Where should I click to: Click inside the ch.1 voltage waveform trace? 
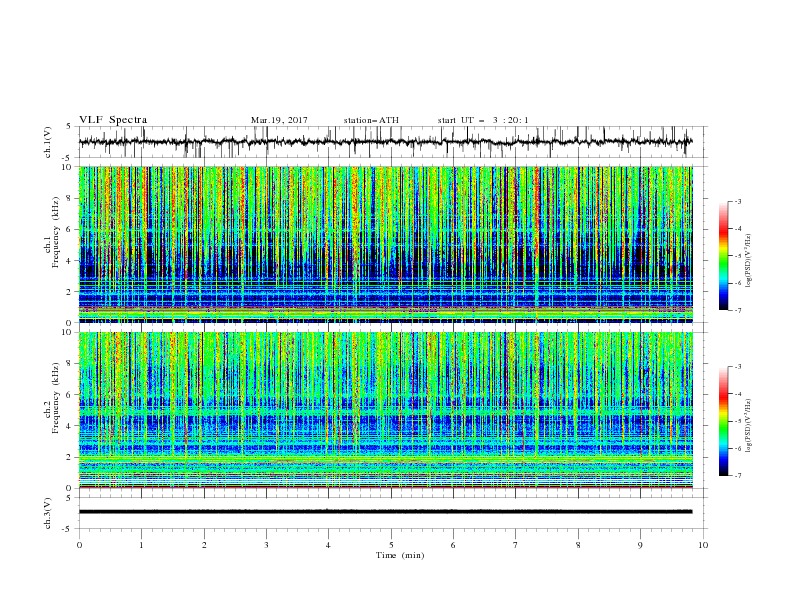pos(385,142)
